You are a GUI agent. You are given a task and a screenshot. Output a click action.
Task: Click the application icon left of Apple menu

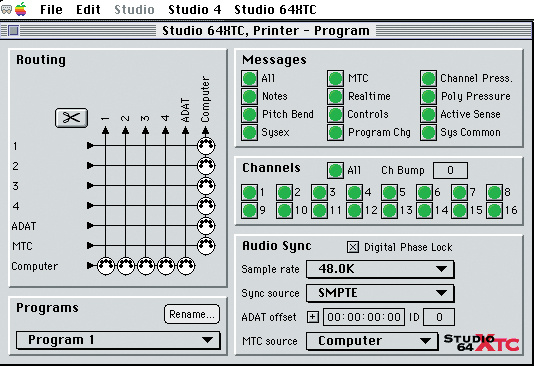point(7,10)
